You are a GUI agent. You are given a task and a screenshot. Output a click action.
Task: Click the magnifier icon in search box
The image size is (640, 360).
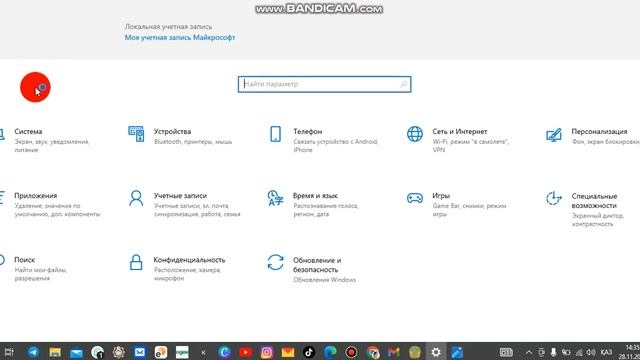403,84
